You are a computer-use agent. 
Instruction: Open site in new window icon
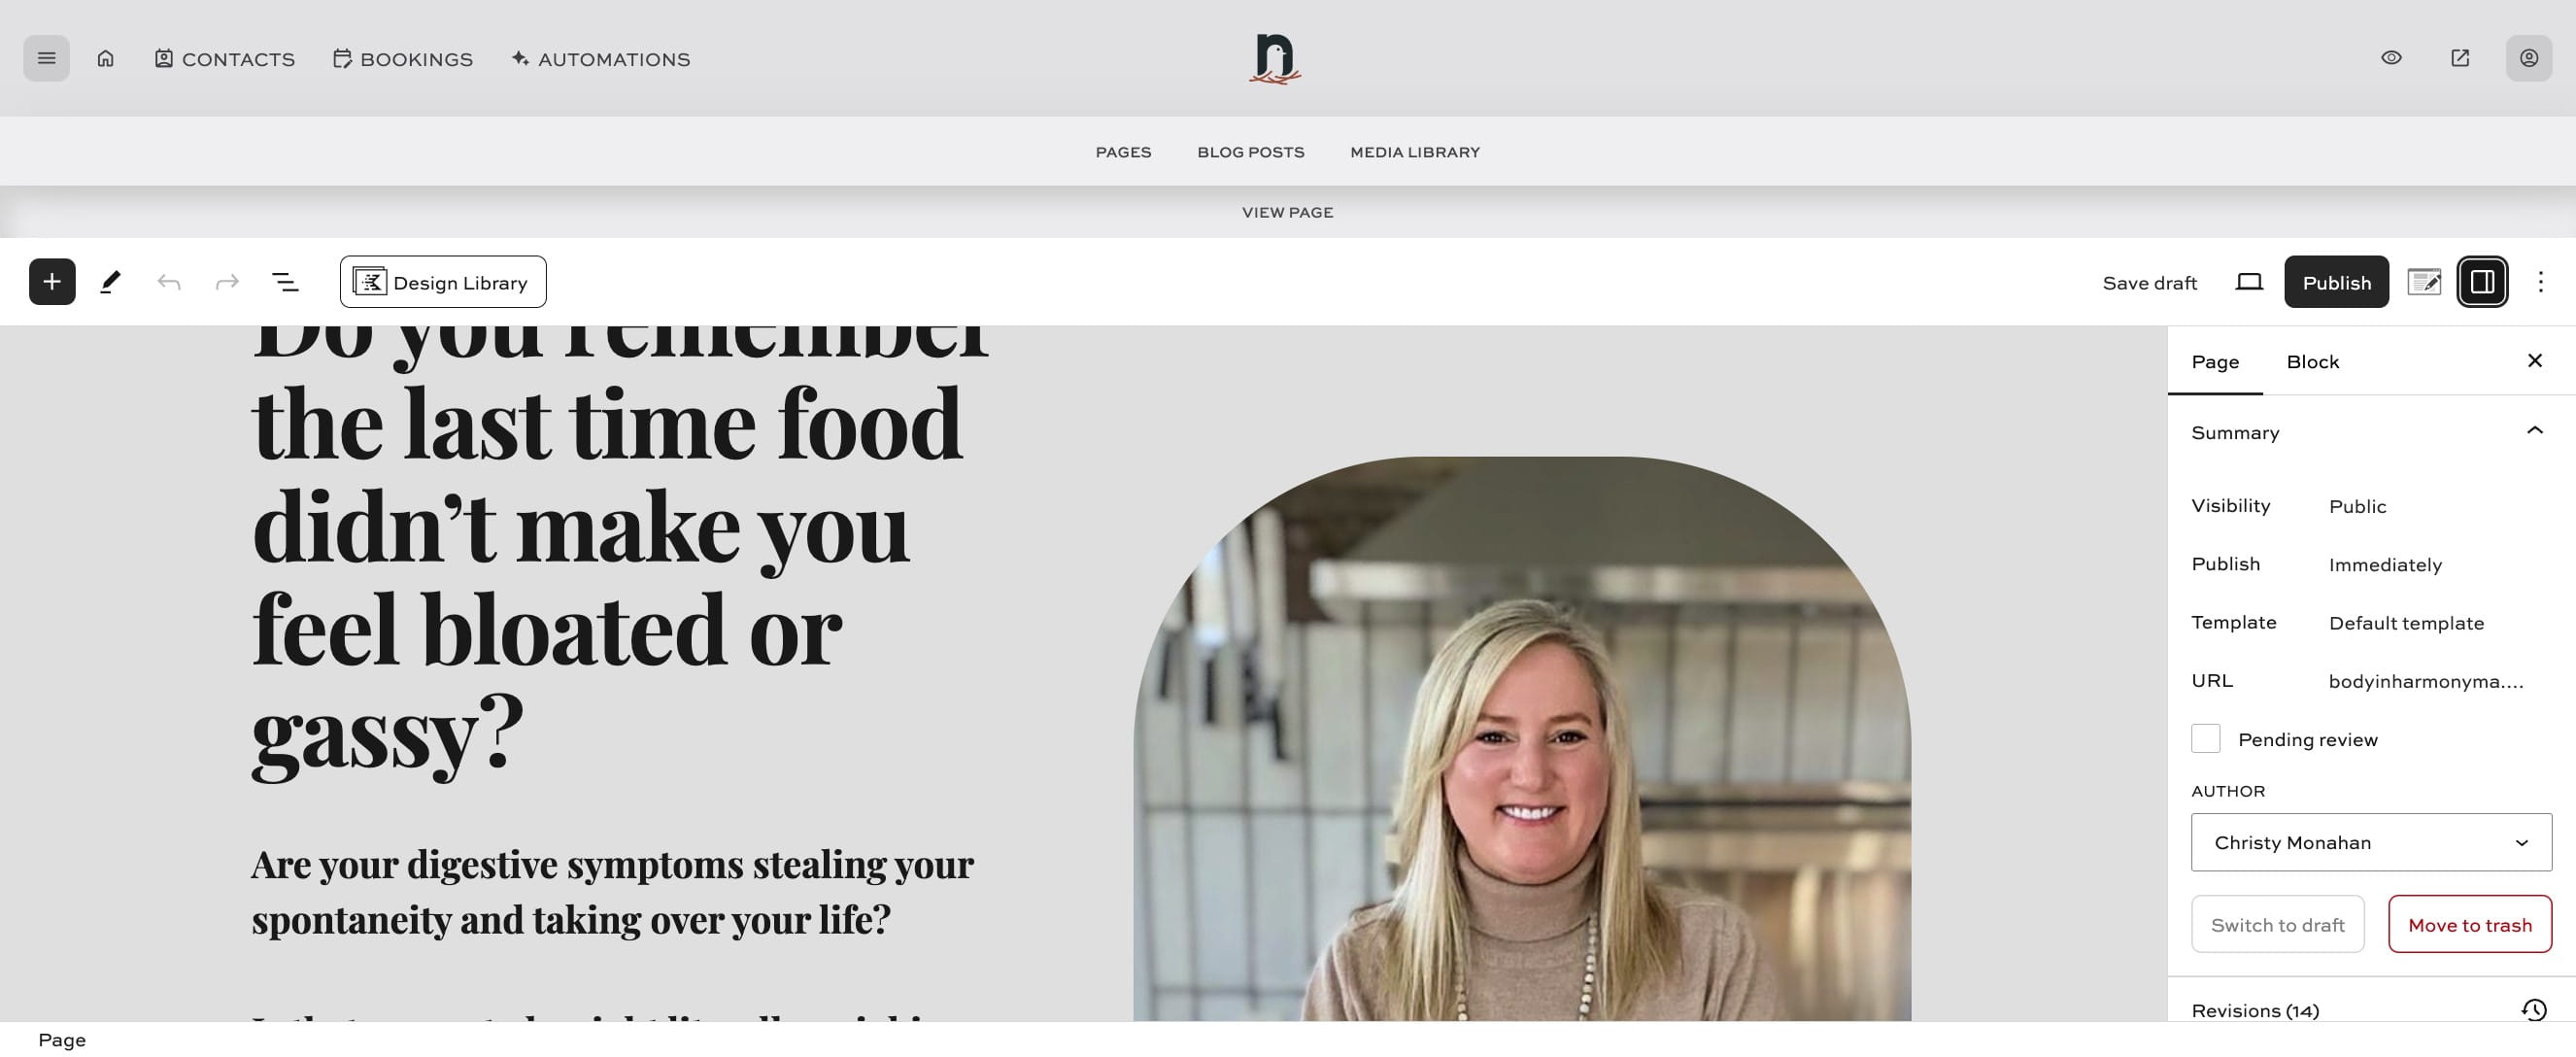click(2460, 58)
